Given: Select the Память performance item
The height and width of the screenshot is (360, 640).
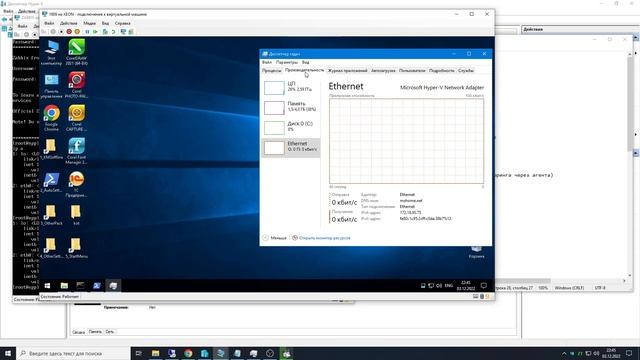Looking at the screenshot, I should pos(291,107).
